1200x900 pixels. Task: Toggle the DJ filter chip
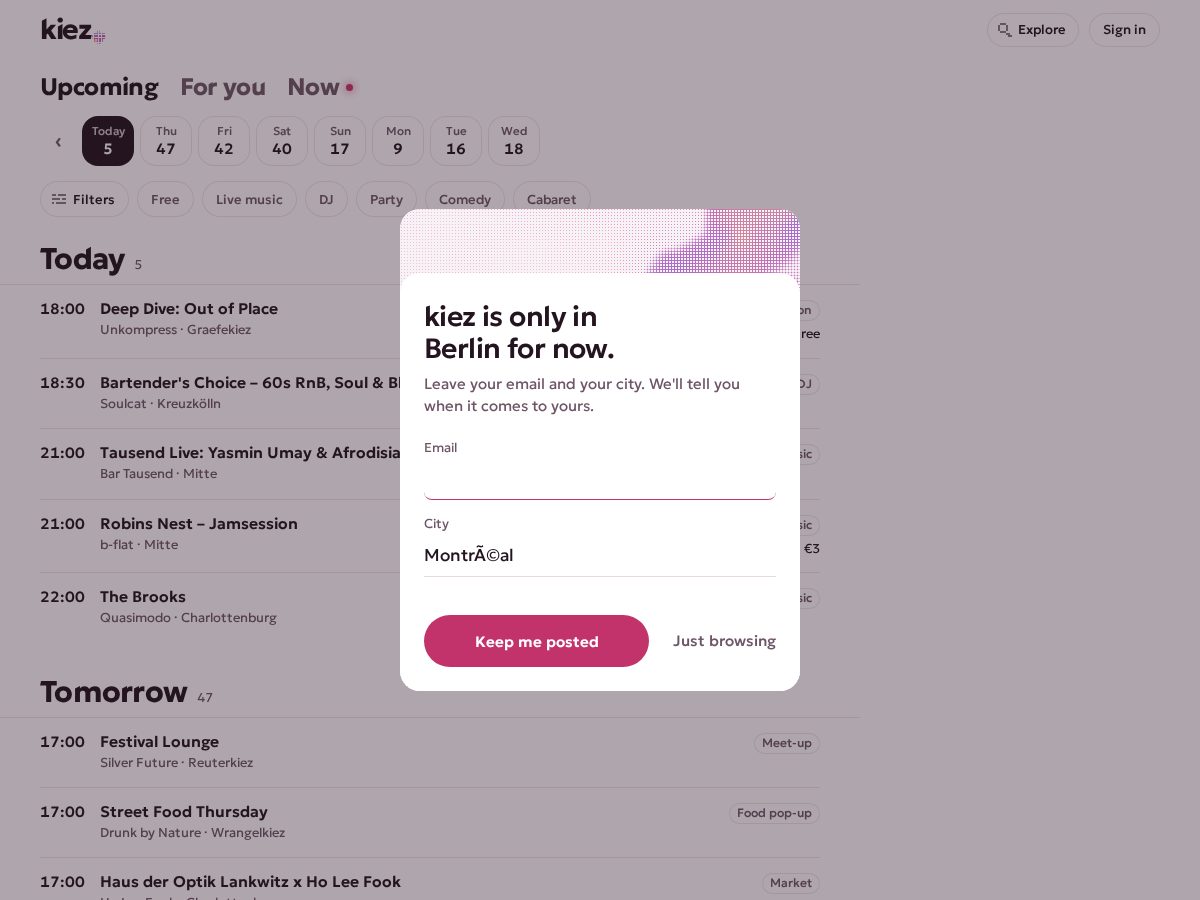[326, 199]
